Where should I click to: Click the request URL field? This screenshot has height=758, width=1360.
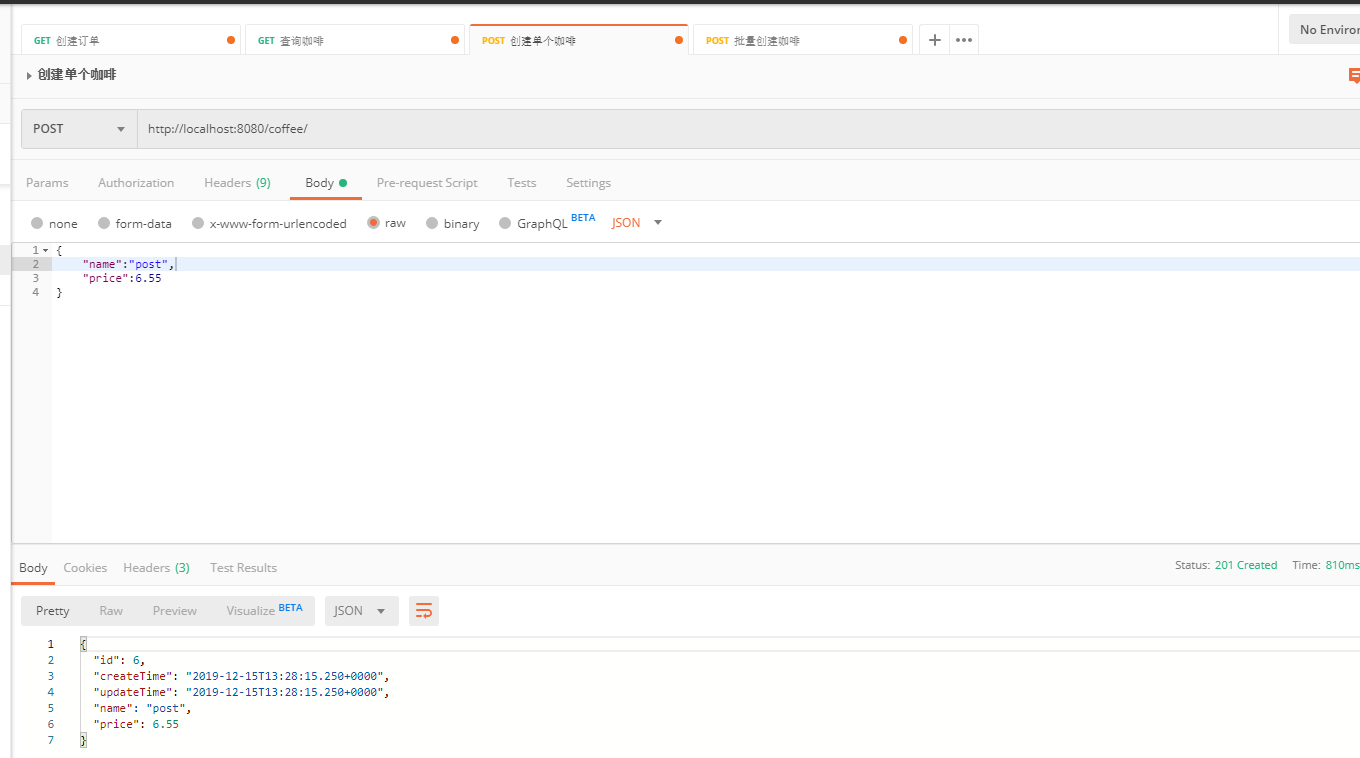pos(749,129)
